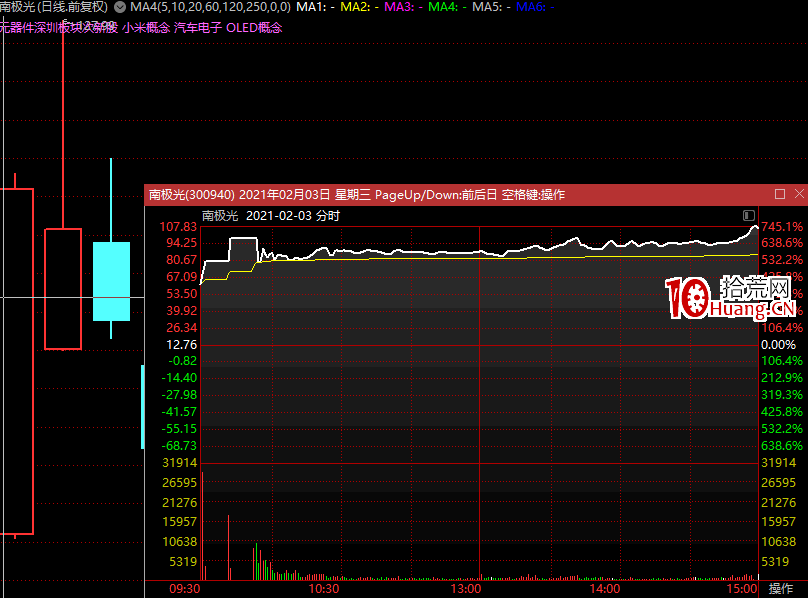Click the -68.73 lower price label
This screenshot has width=808, height=598.
pos(179,446)
